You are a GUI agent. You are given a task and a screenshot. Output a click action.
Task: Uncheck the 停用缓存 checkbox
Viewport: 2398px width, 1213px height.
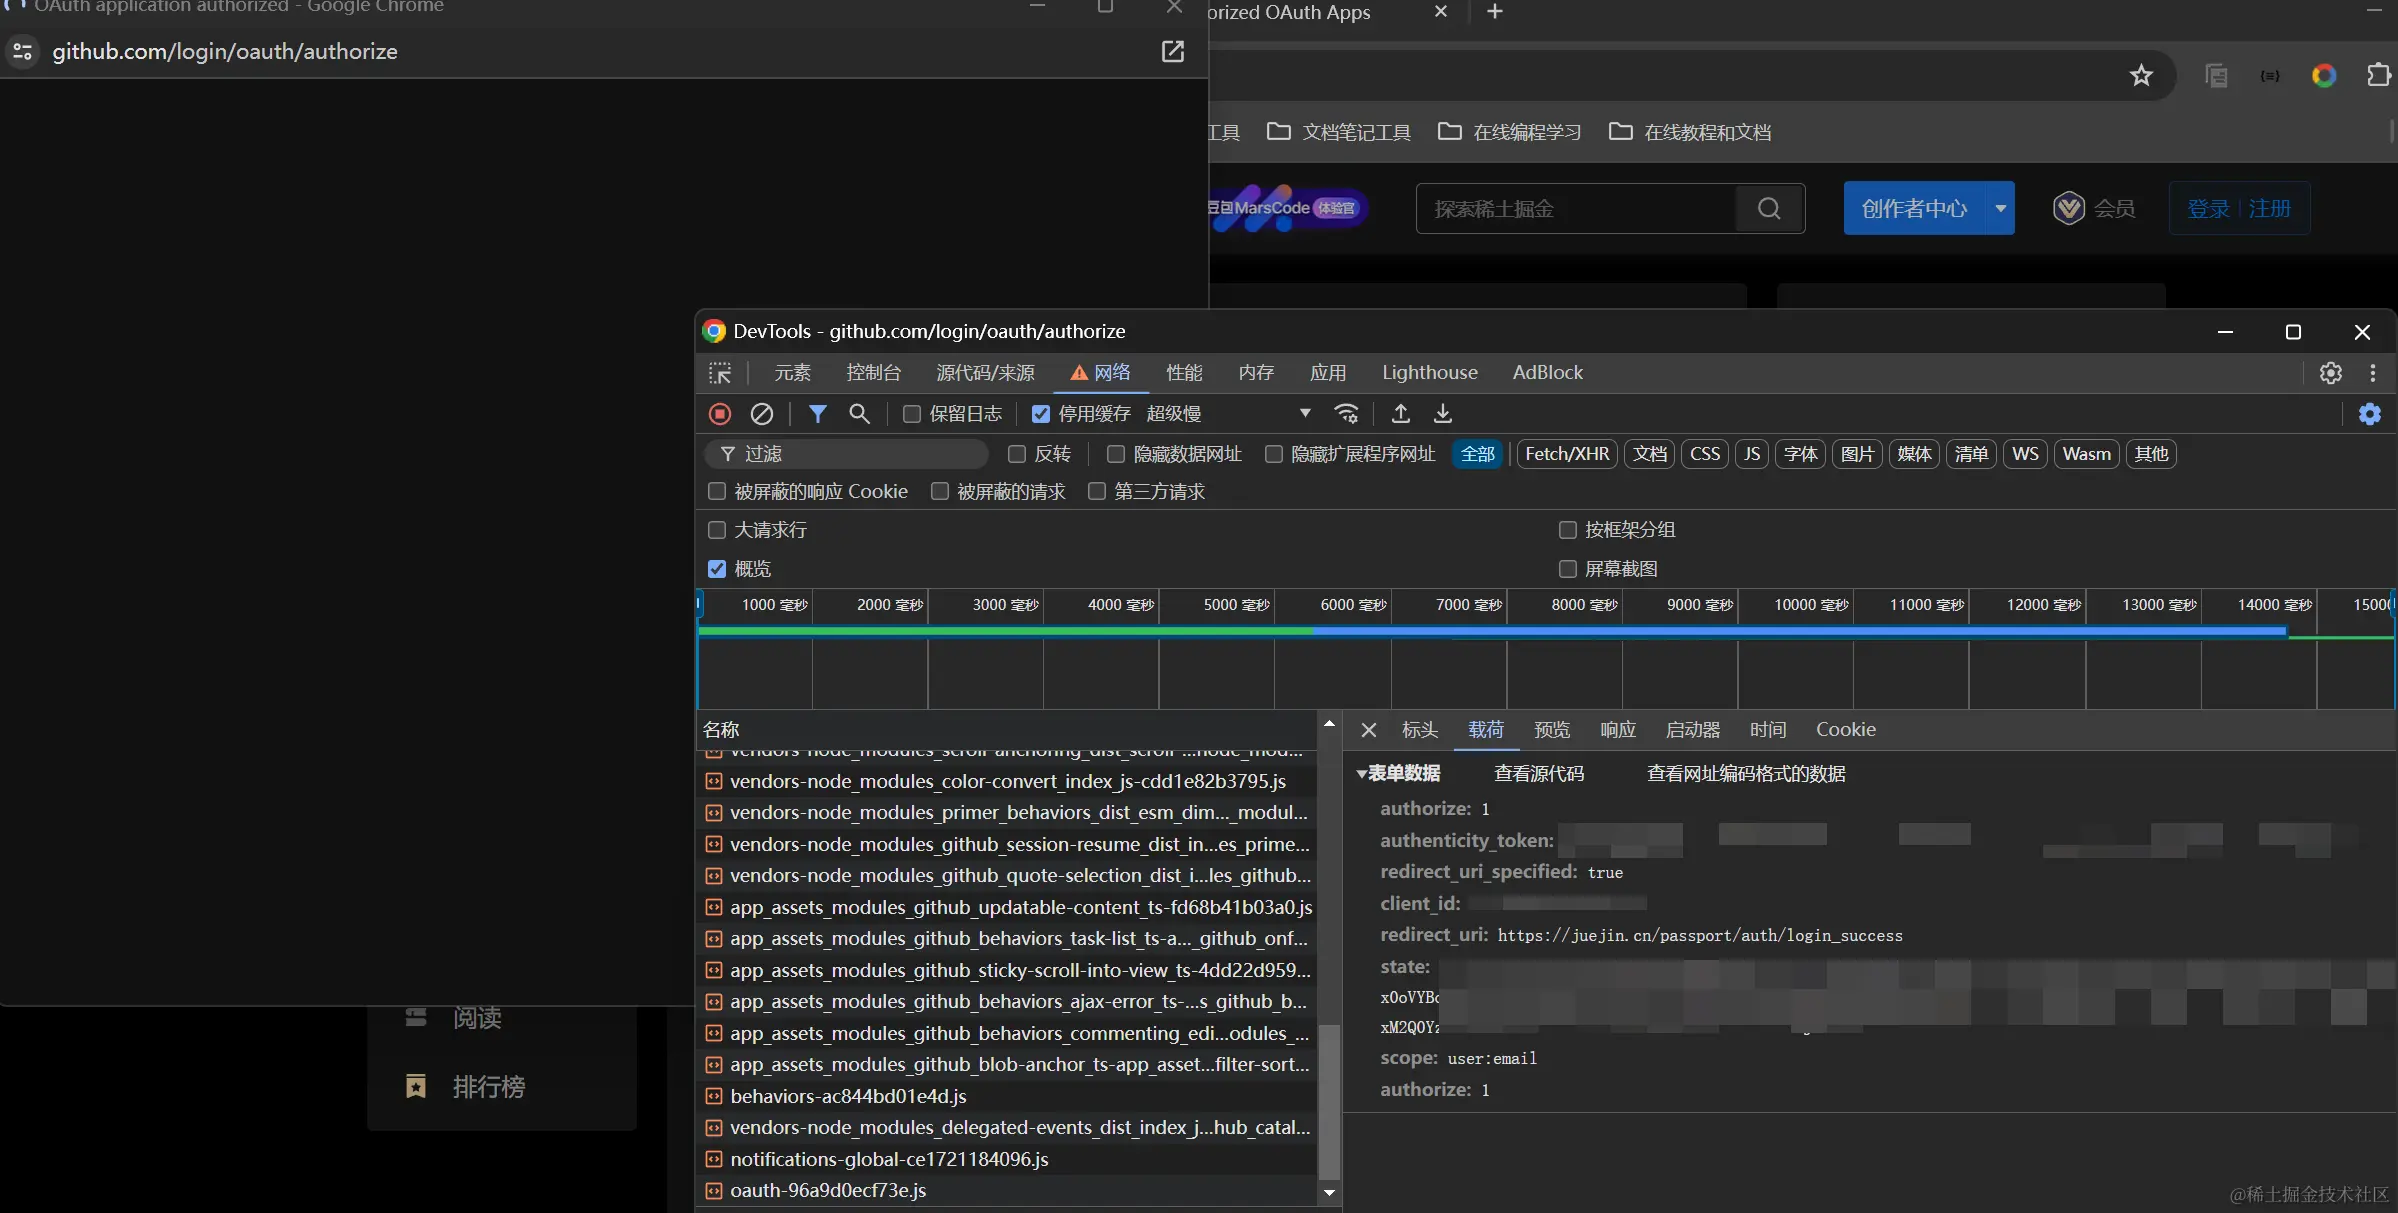click(1041, 414)
